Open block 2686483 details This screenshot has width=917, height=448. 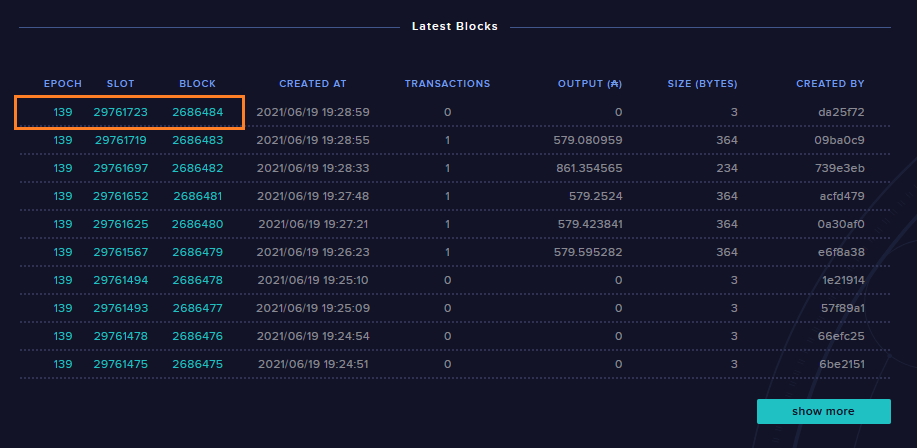click(197, 140)
